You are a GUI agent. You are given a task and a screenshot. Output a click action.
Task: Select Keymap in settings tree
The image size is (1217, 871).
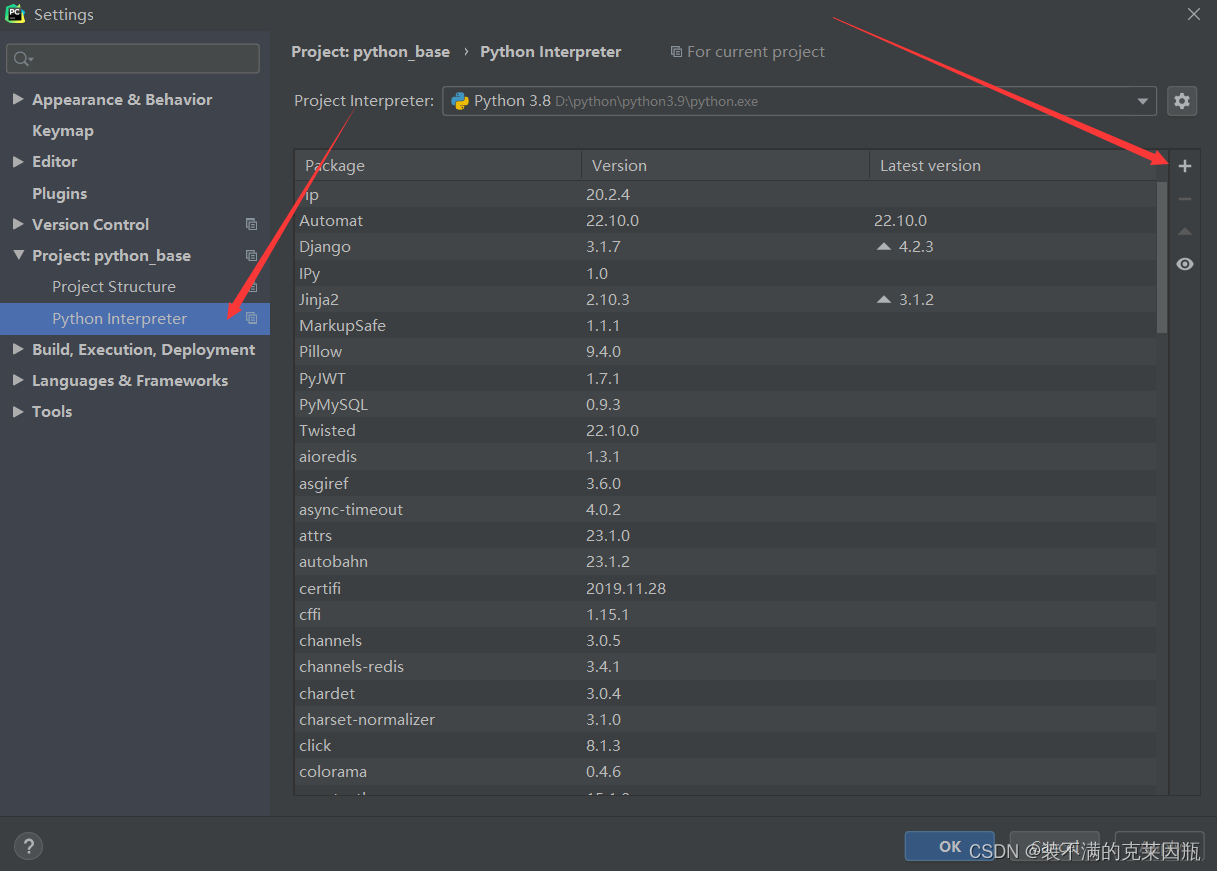click(x=62, y=131)
